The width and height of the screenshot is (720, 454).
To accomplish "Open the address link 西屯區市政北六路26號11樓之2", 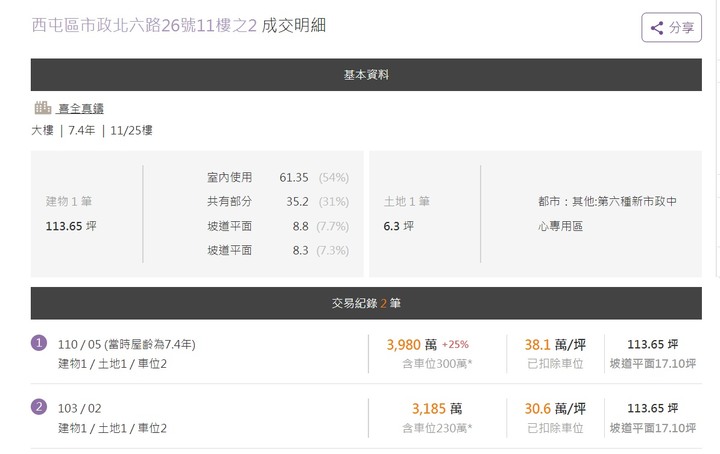I will click(x=144, y=25).
